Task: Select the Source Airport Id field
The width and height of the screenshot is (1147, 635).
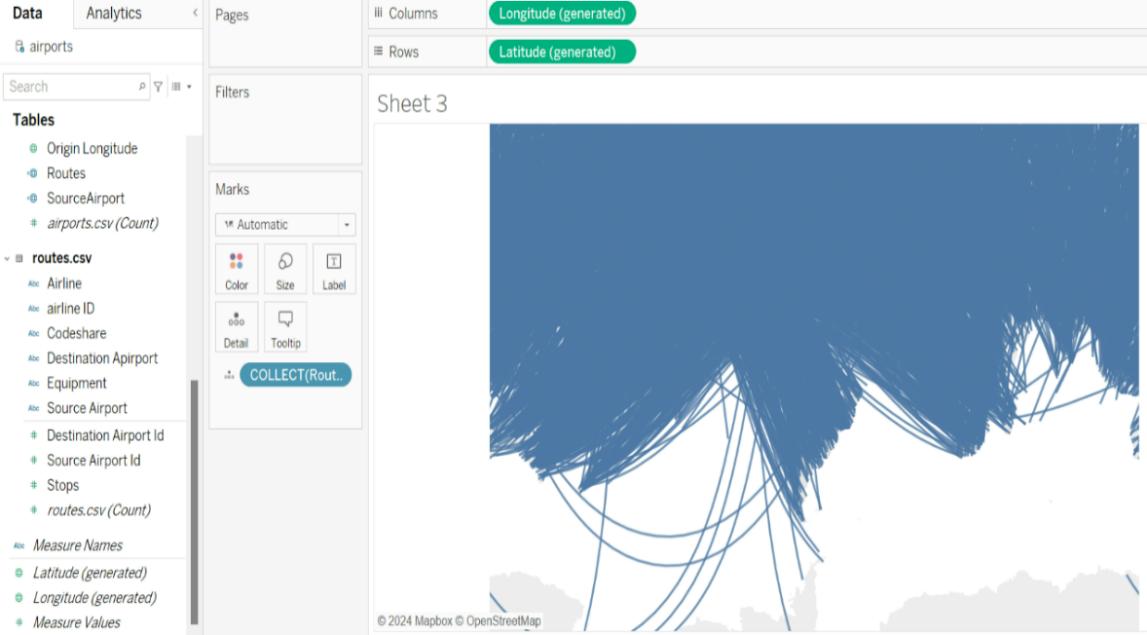Action: [x=94, y=460]
